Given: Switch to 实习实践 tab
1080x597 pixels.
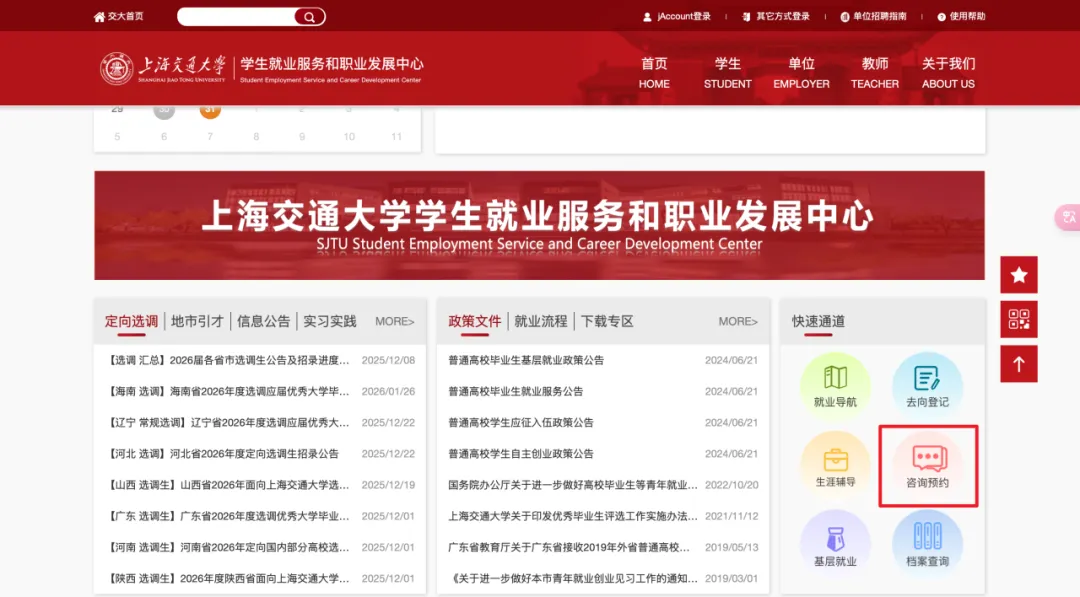Looking at the screenshot, I should (x=329, y=321).
